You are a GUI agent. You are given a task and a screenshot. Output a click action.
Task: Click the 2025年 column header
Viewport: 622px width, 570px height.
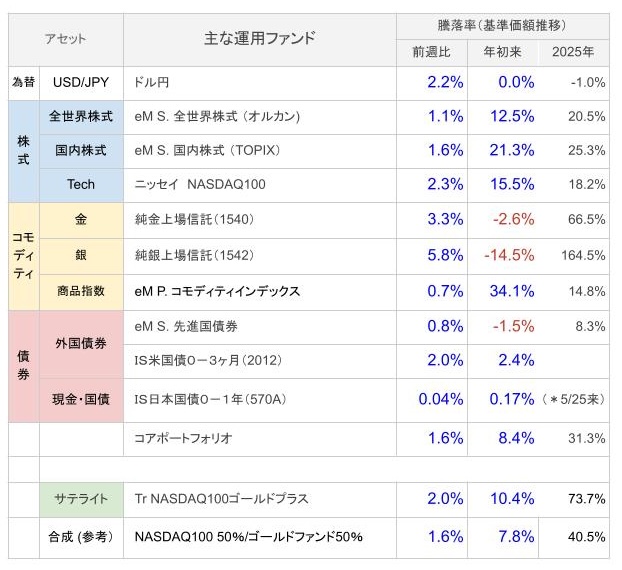pos(574,52)
